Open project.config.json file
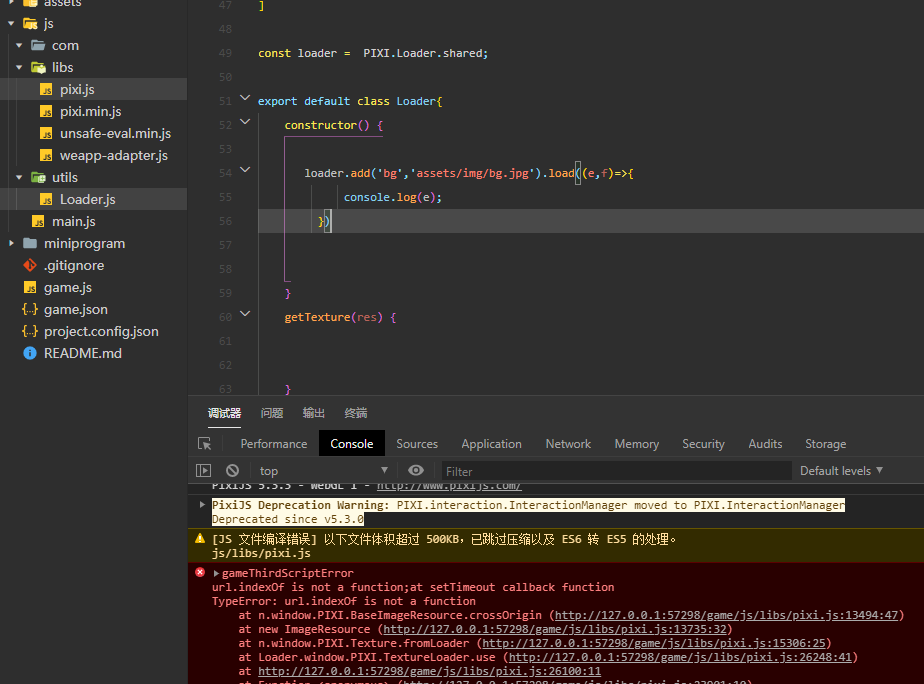The height and width of the screenshot is (684, 924). (101, 332)
